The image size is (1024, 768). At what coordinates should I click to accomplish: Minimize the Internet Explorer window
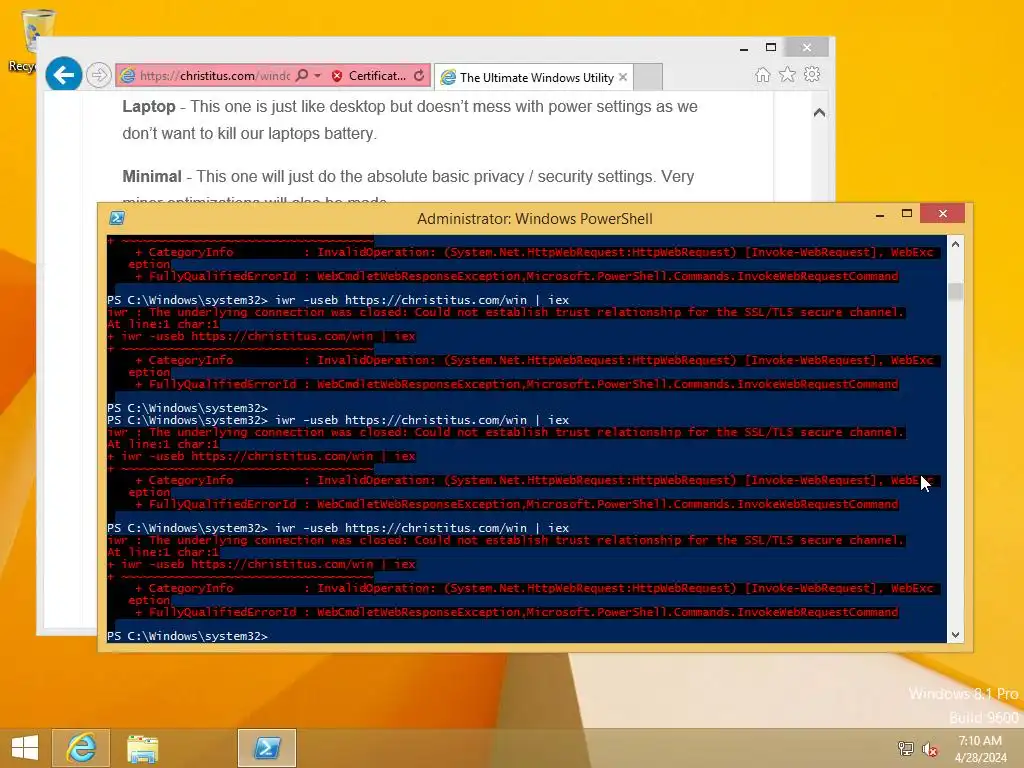pos(744,48)
